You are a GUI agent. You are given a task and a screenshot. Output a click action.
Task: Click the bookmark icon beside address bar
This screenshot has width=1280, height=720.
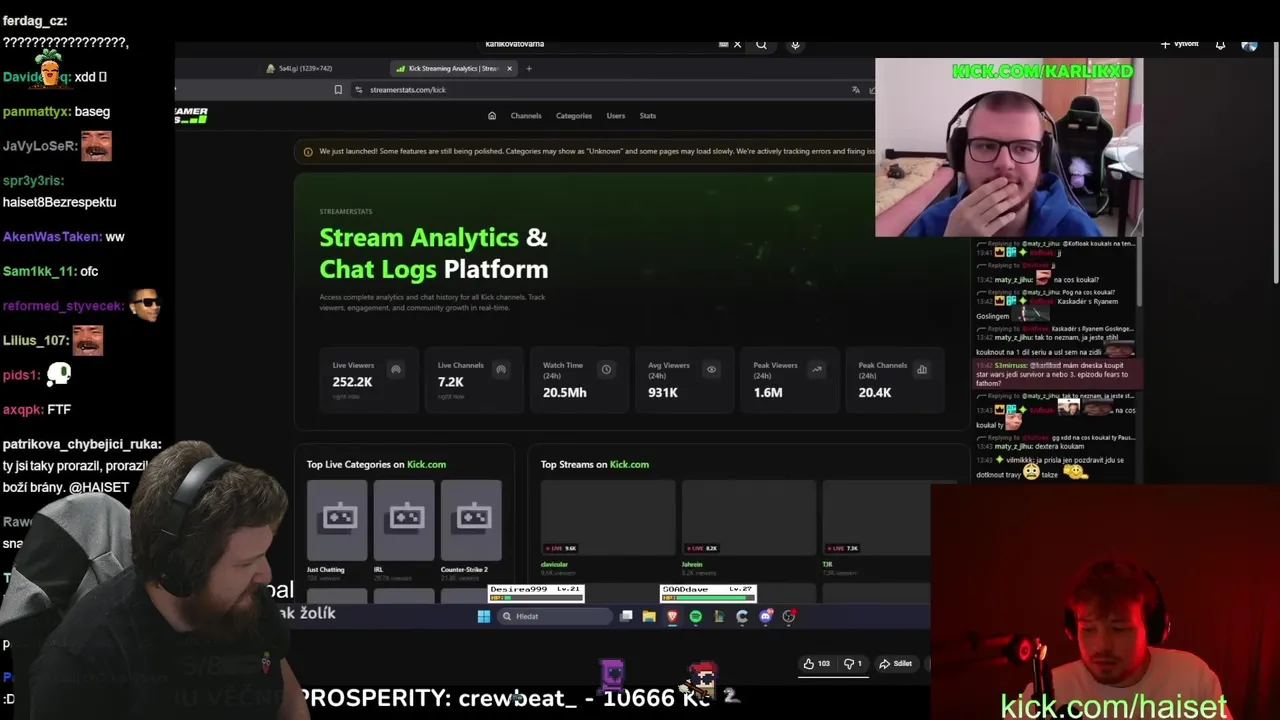click(338, 90)
